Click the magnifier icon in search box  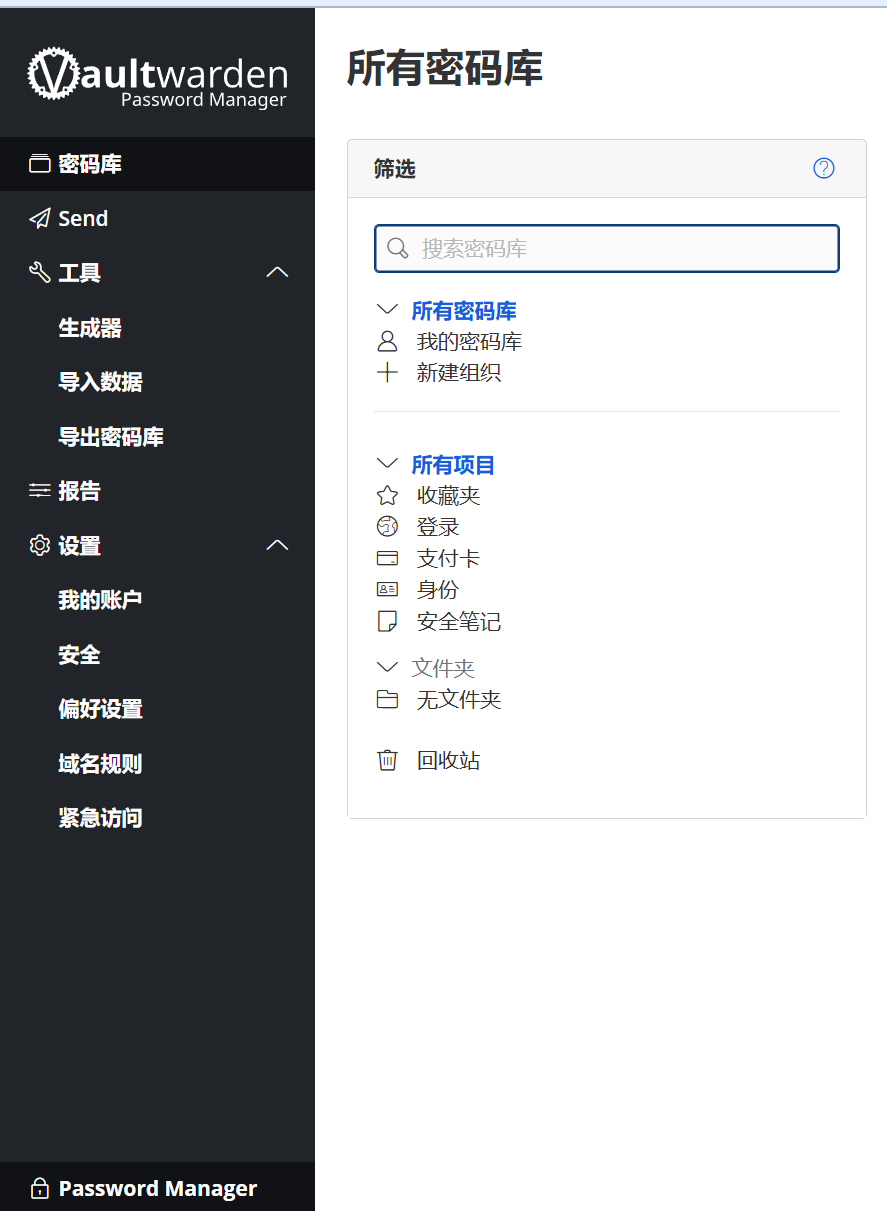pyautogui.click(x=397, y=248)
